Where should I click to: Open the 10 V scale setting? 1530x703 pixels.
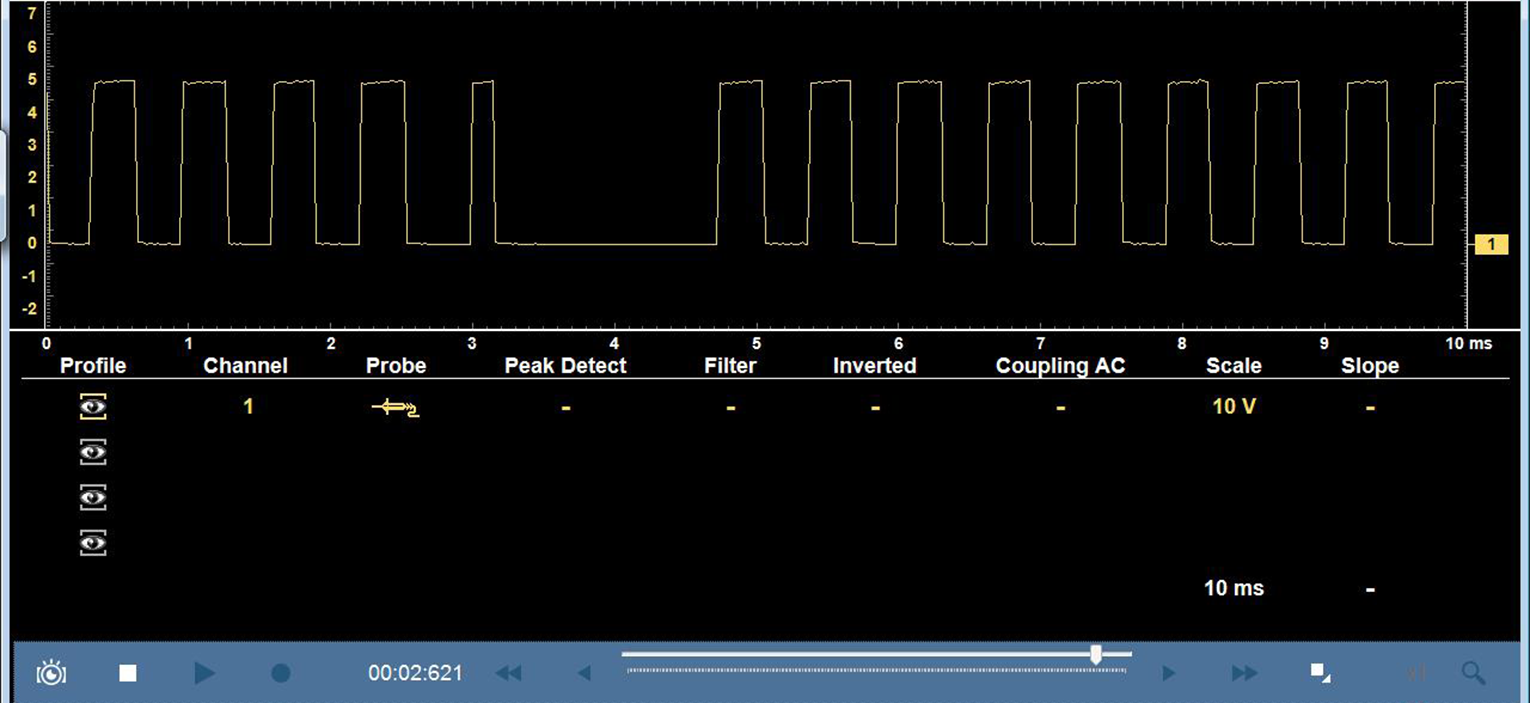coord(1233,407)
